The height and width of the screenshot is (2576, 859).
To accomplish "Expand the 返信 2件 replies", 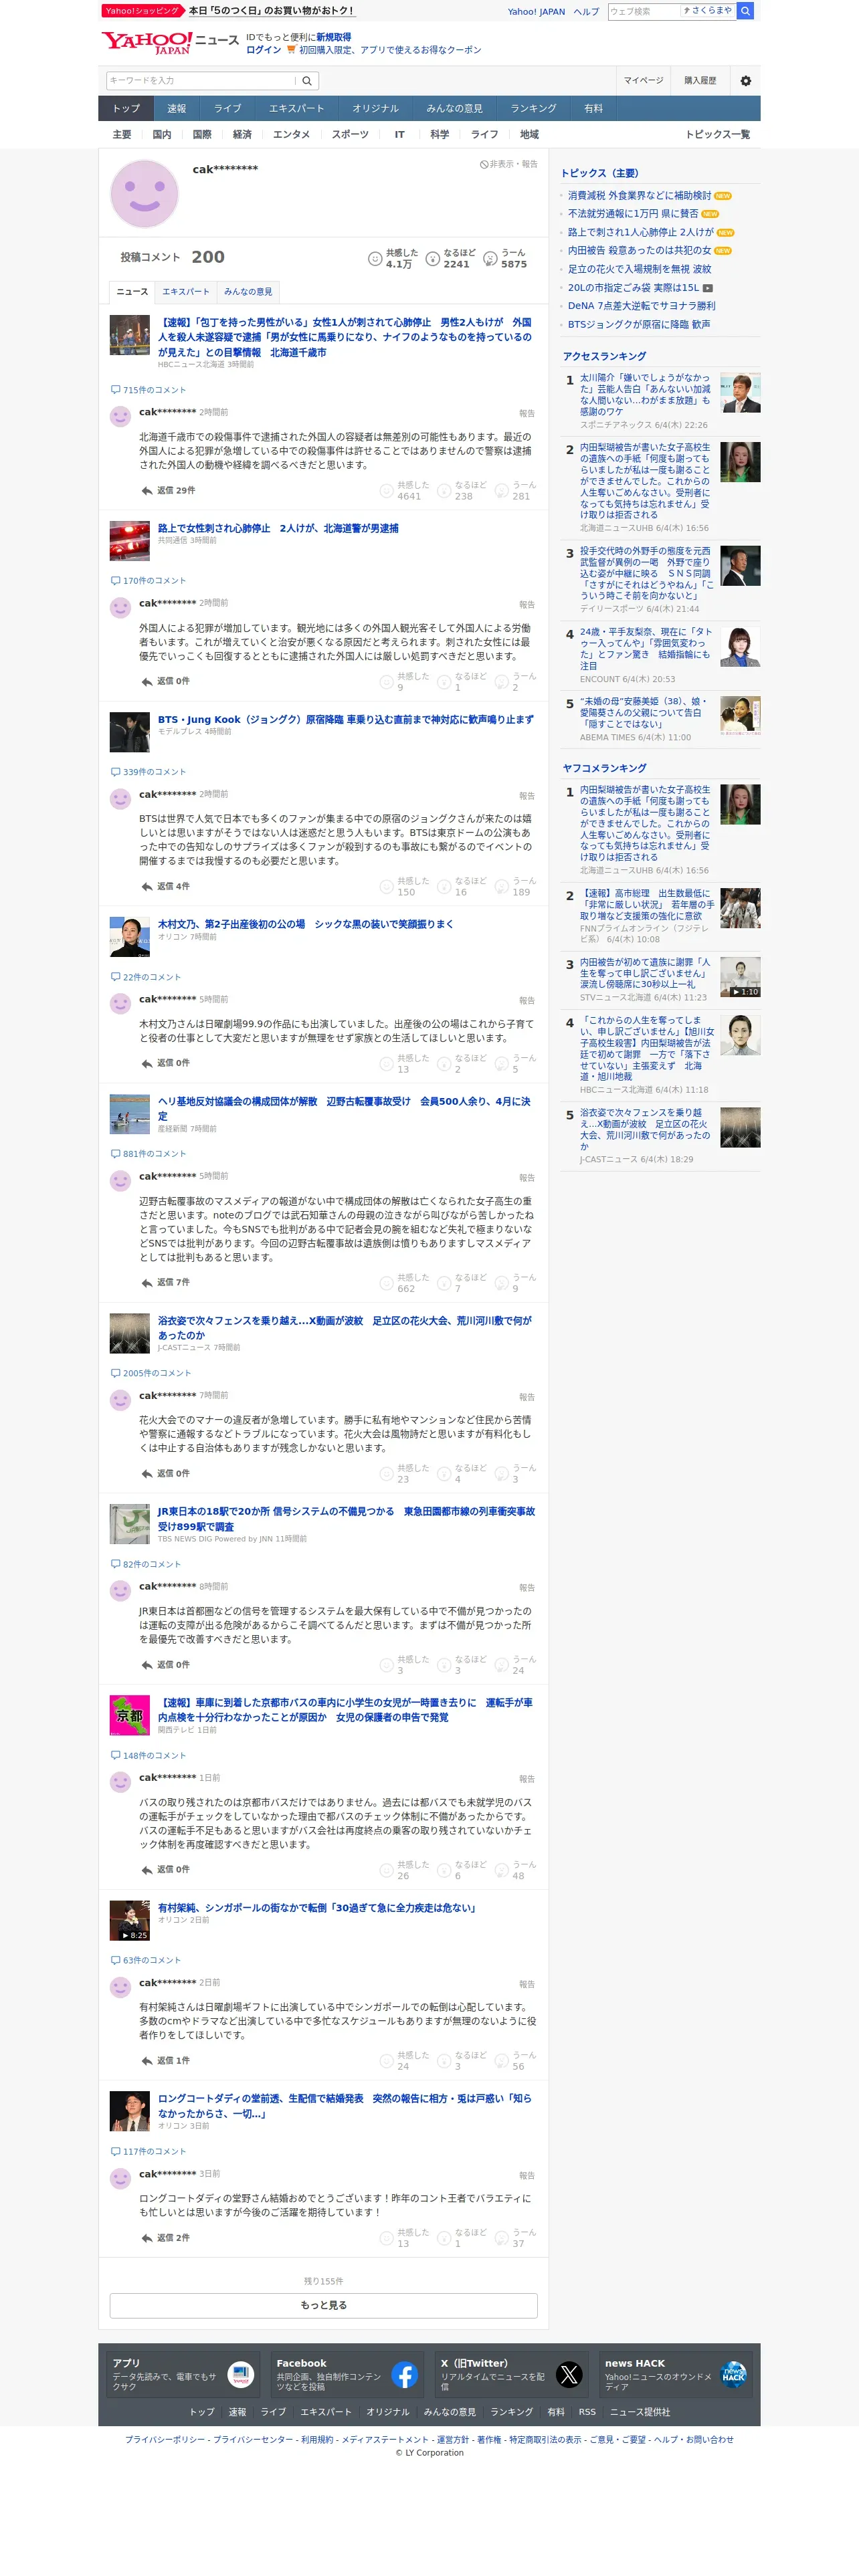I will click(x=165, y=2238).
